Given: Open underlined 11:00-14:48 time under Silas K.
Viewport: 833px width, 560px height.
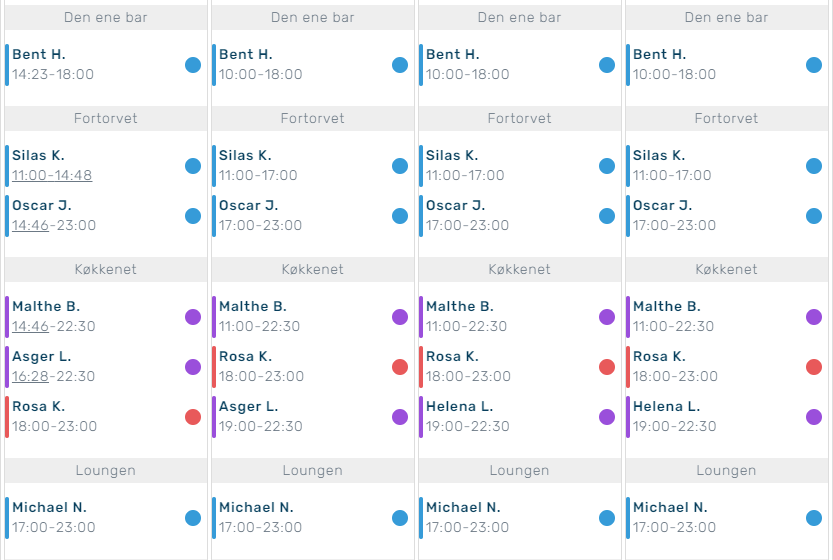Looking at the screenshot, I should (52, 176).
